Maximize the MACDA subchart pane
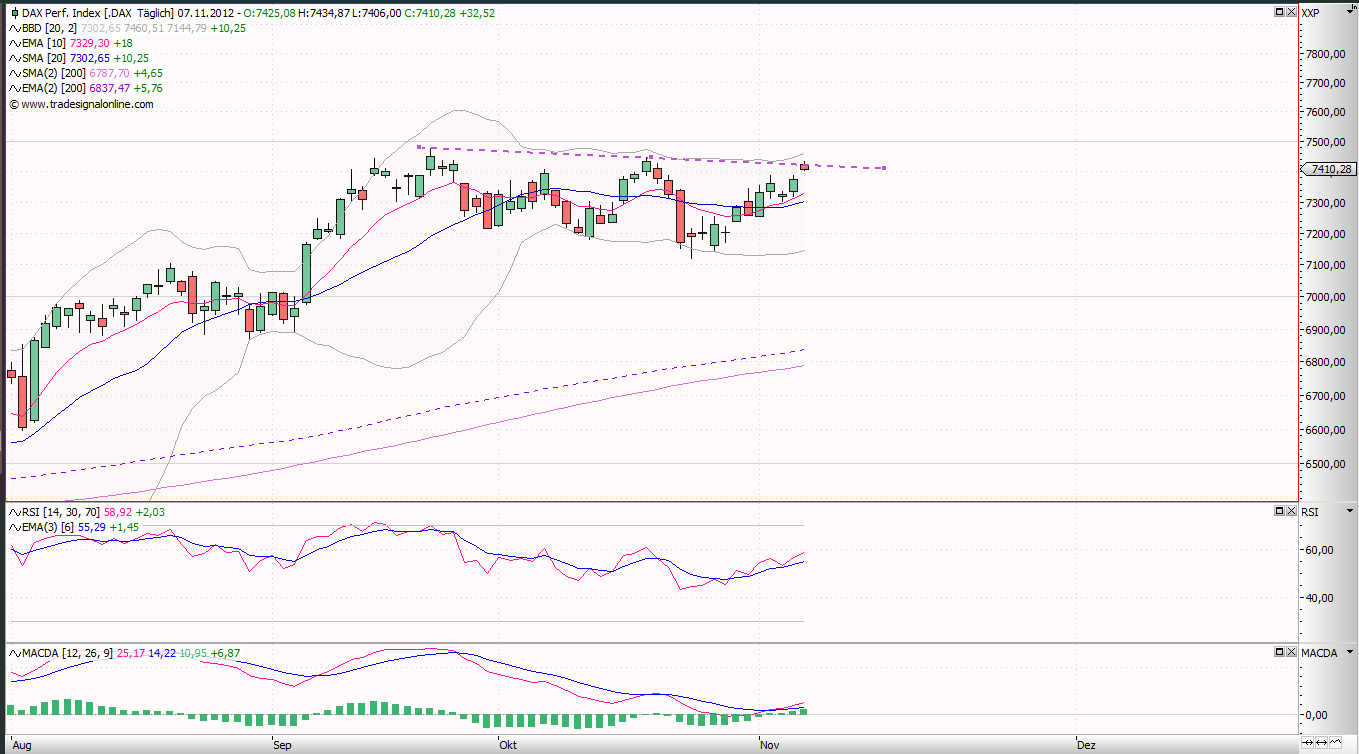The image size is (1359, 754). 1279,652
